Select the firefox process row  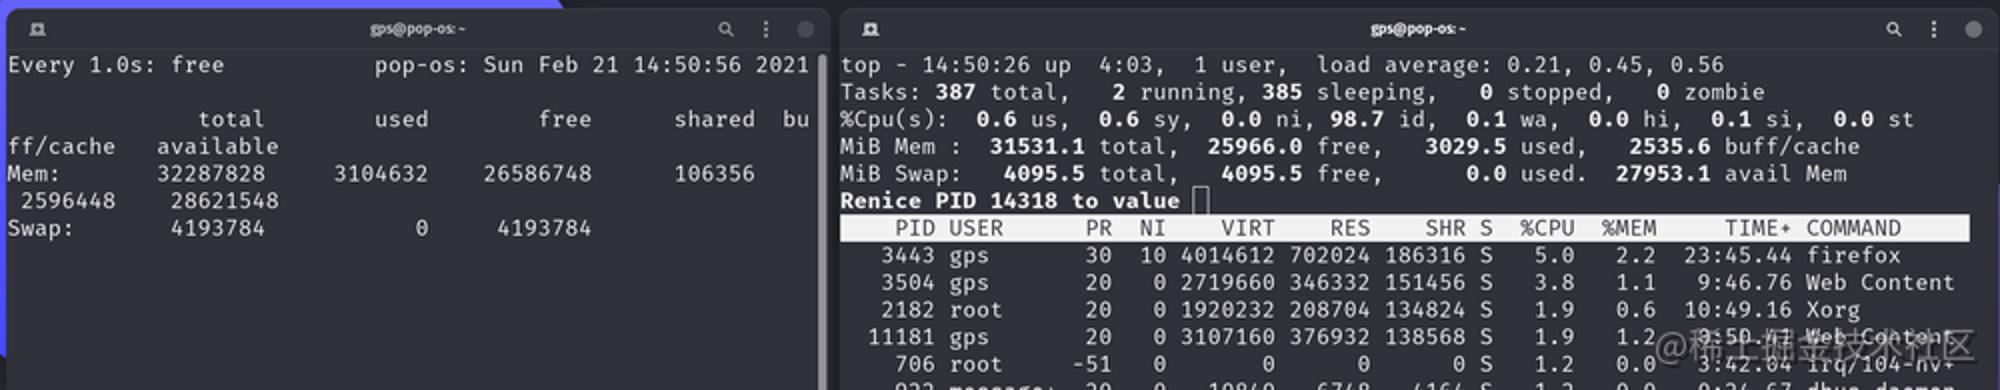point(1405,256)
